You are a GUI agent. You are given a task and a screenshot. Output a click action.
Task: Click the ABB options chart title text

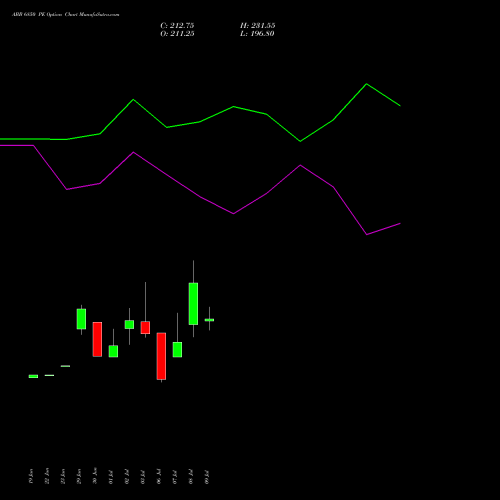coord(65,15)
